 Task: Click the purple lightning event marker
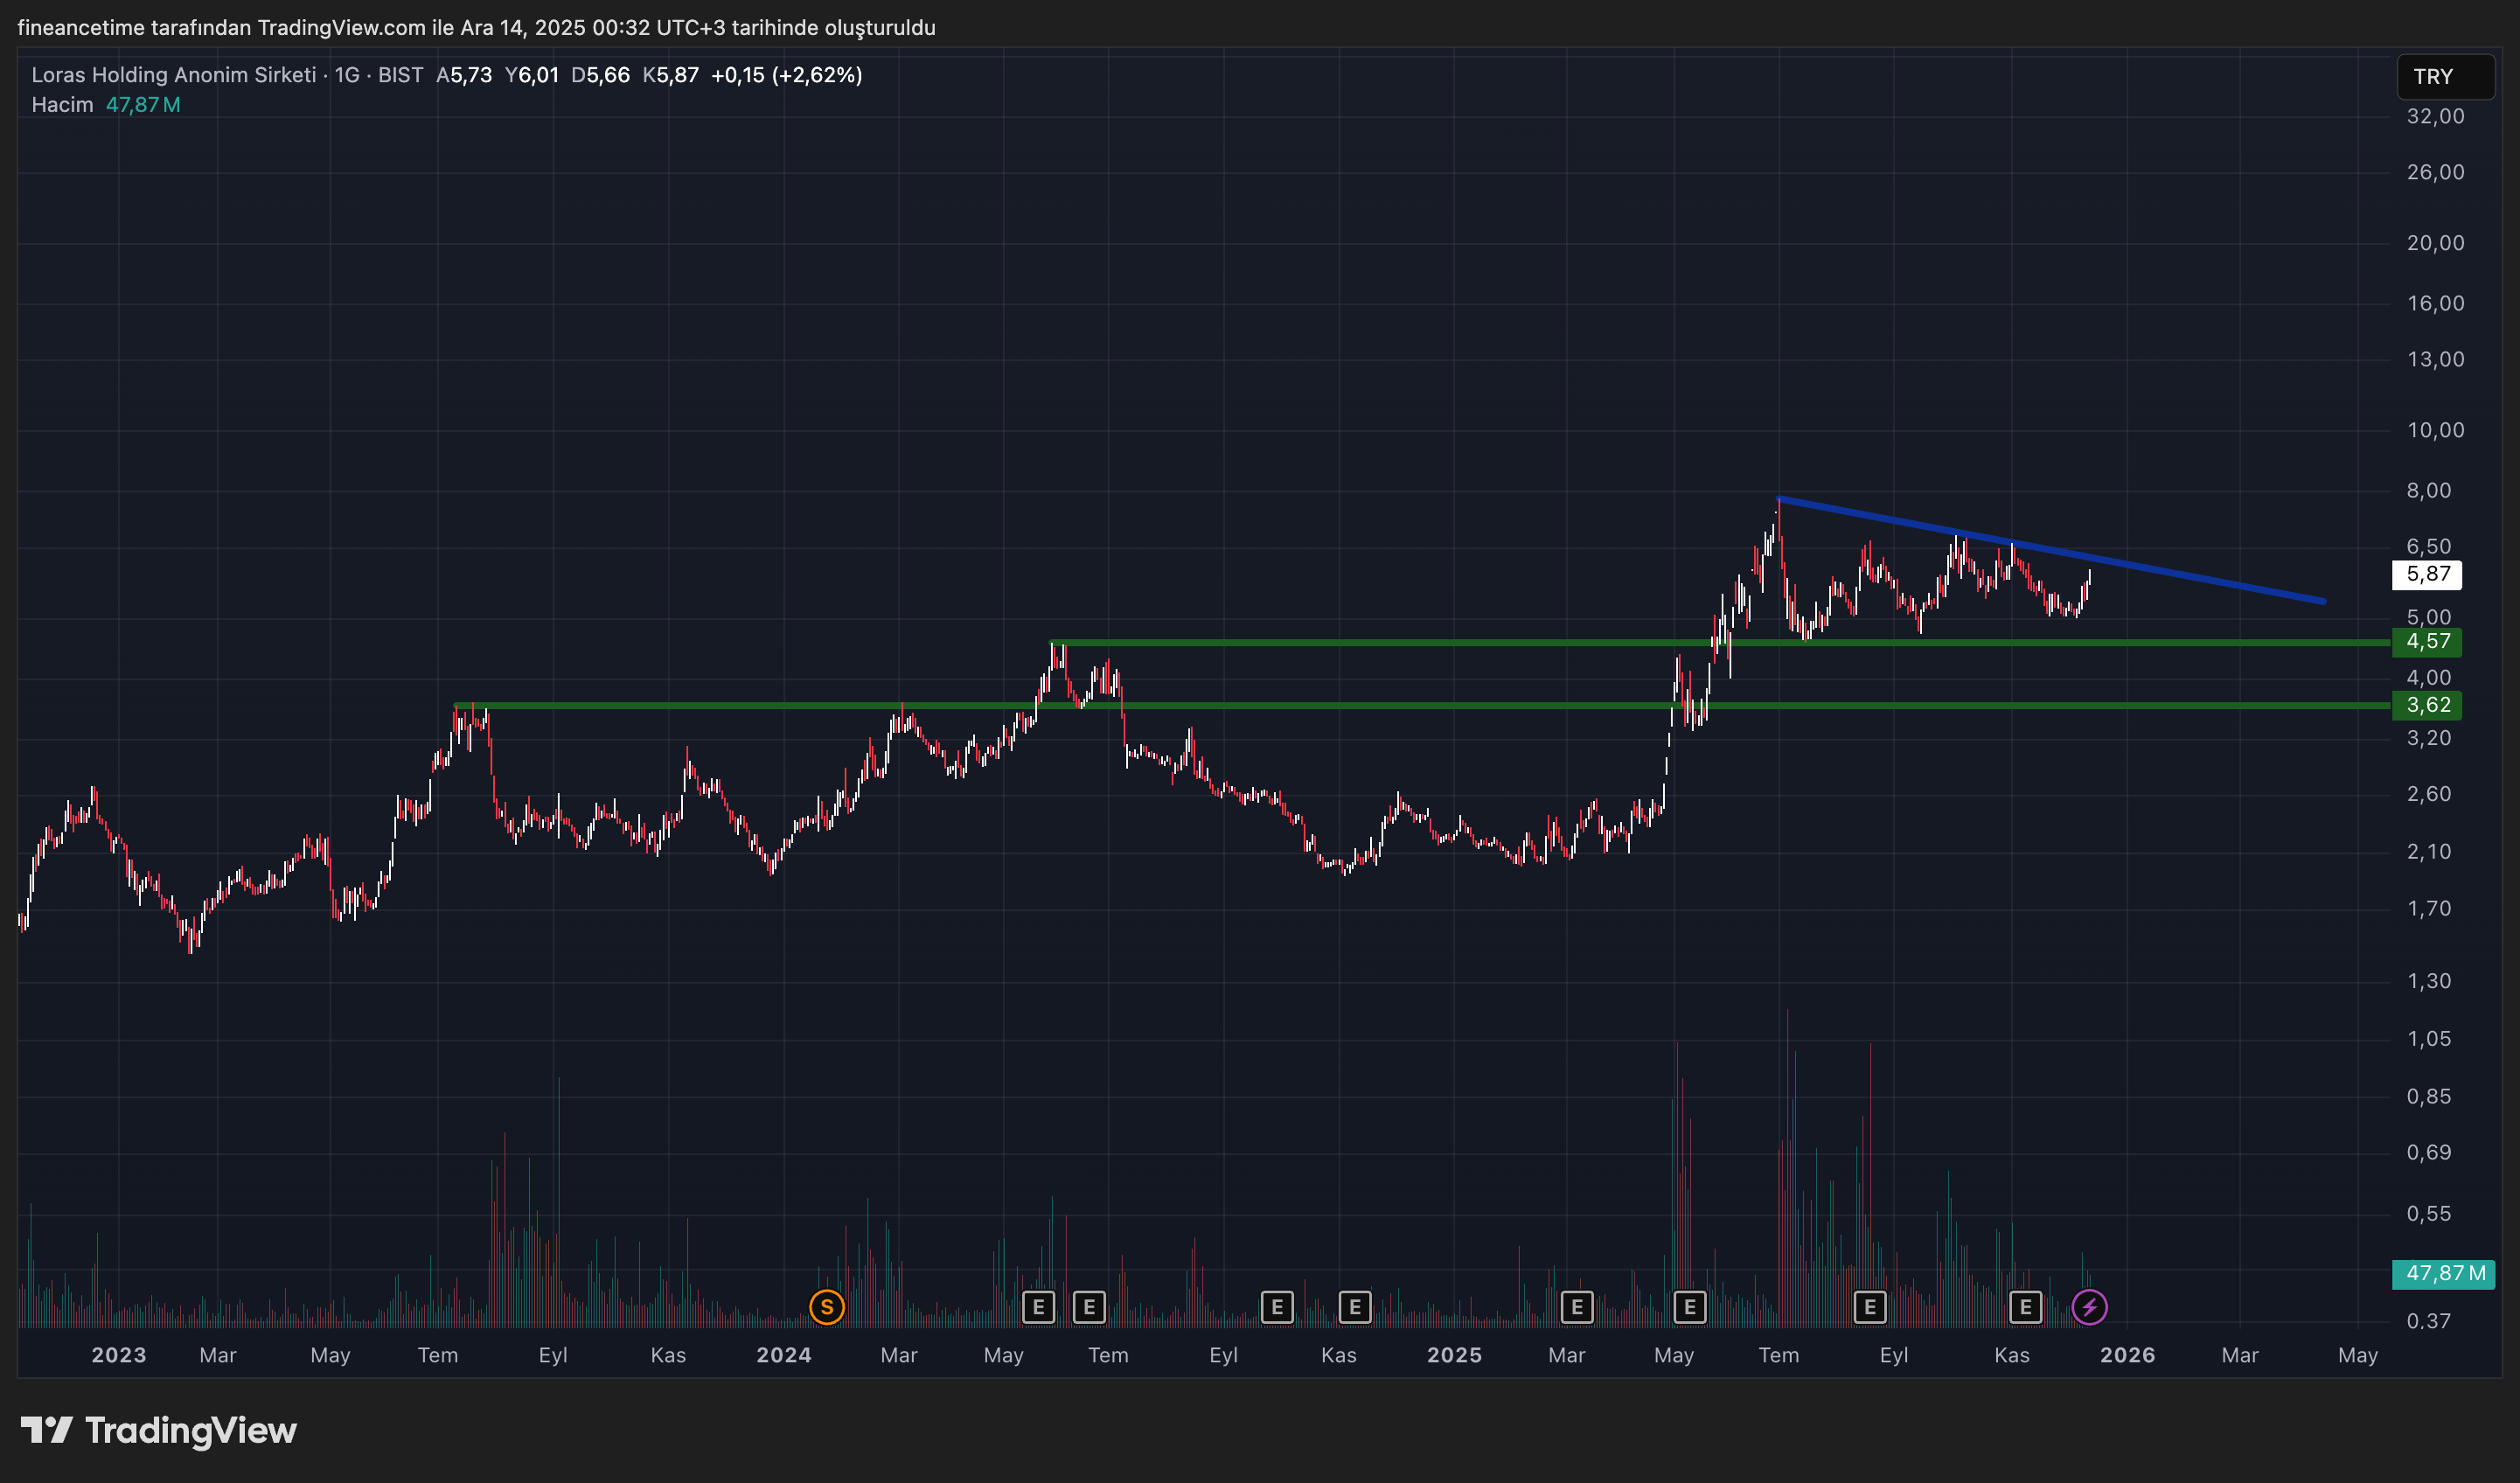2089,1306
